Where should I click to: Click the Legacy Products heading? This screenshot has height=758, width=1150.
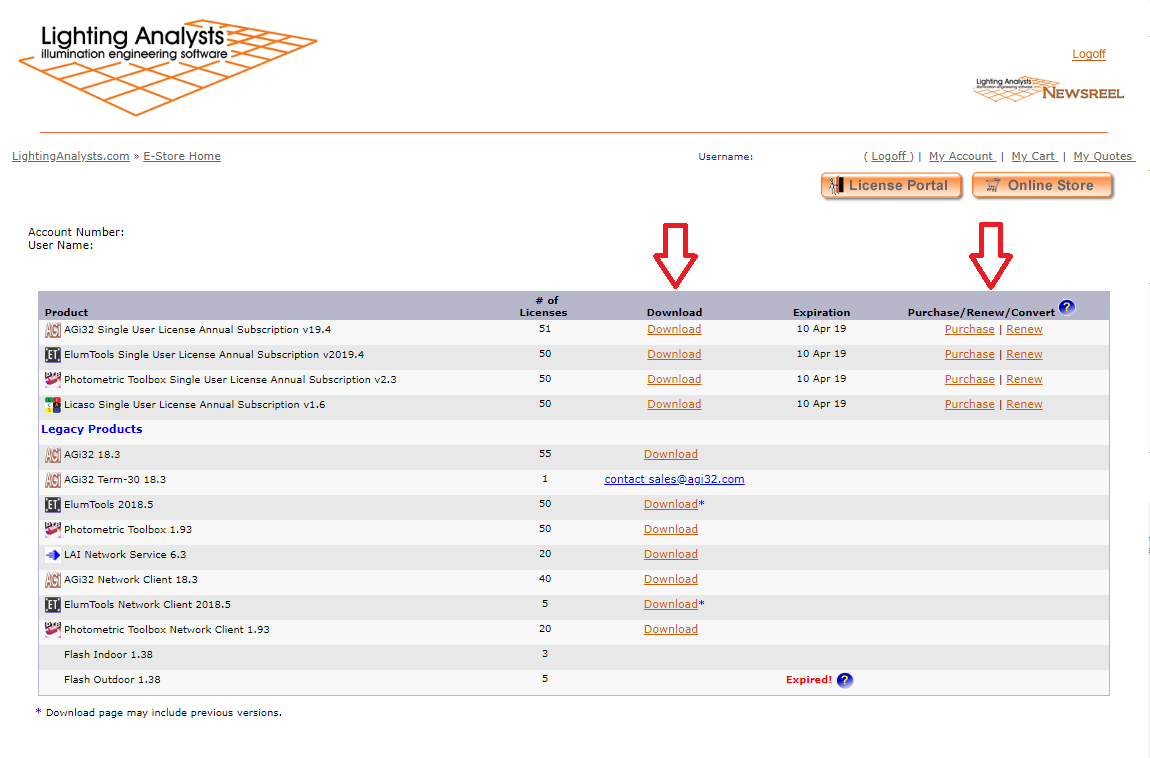92,430
